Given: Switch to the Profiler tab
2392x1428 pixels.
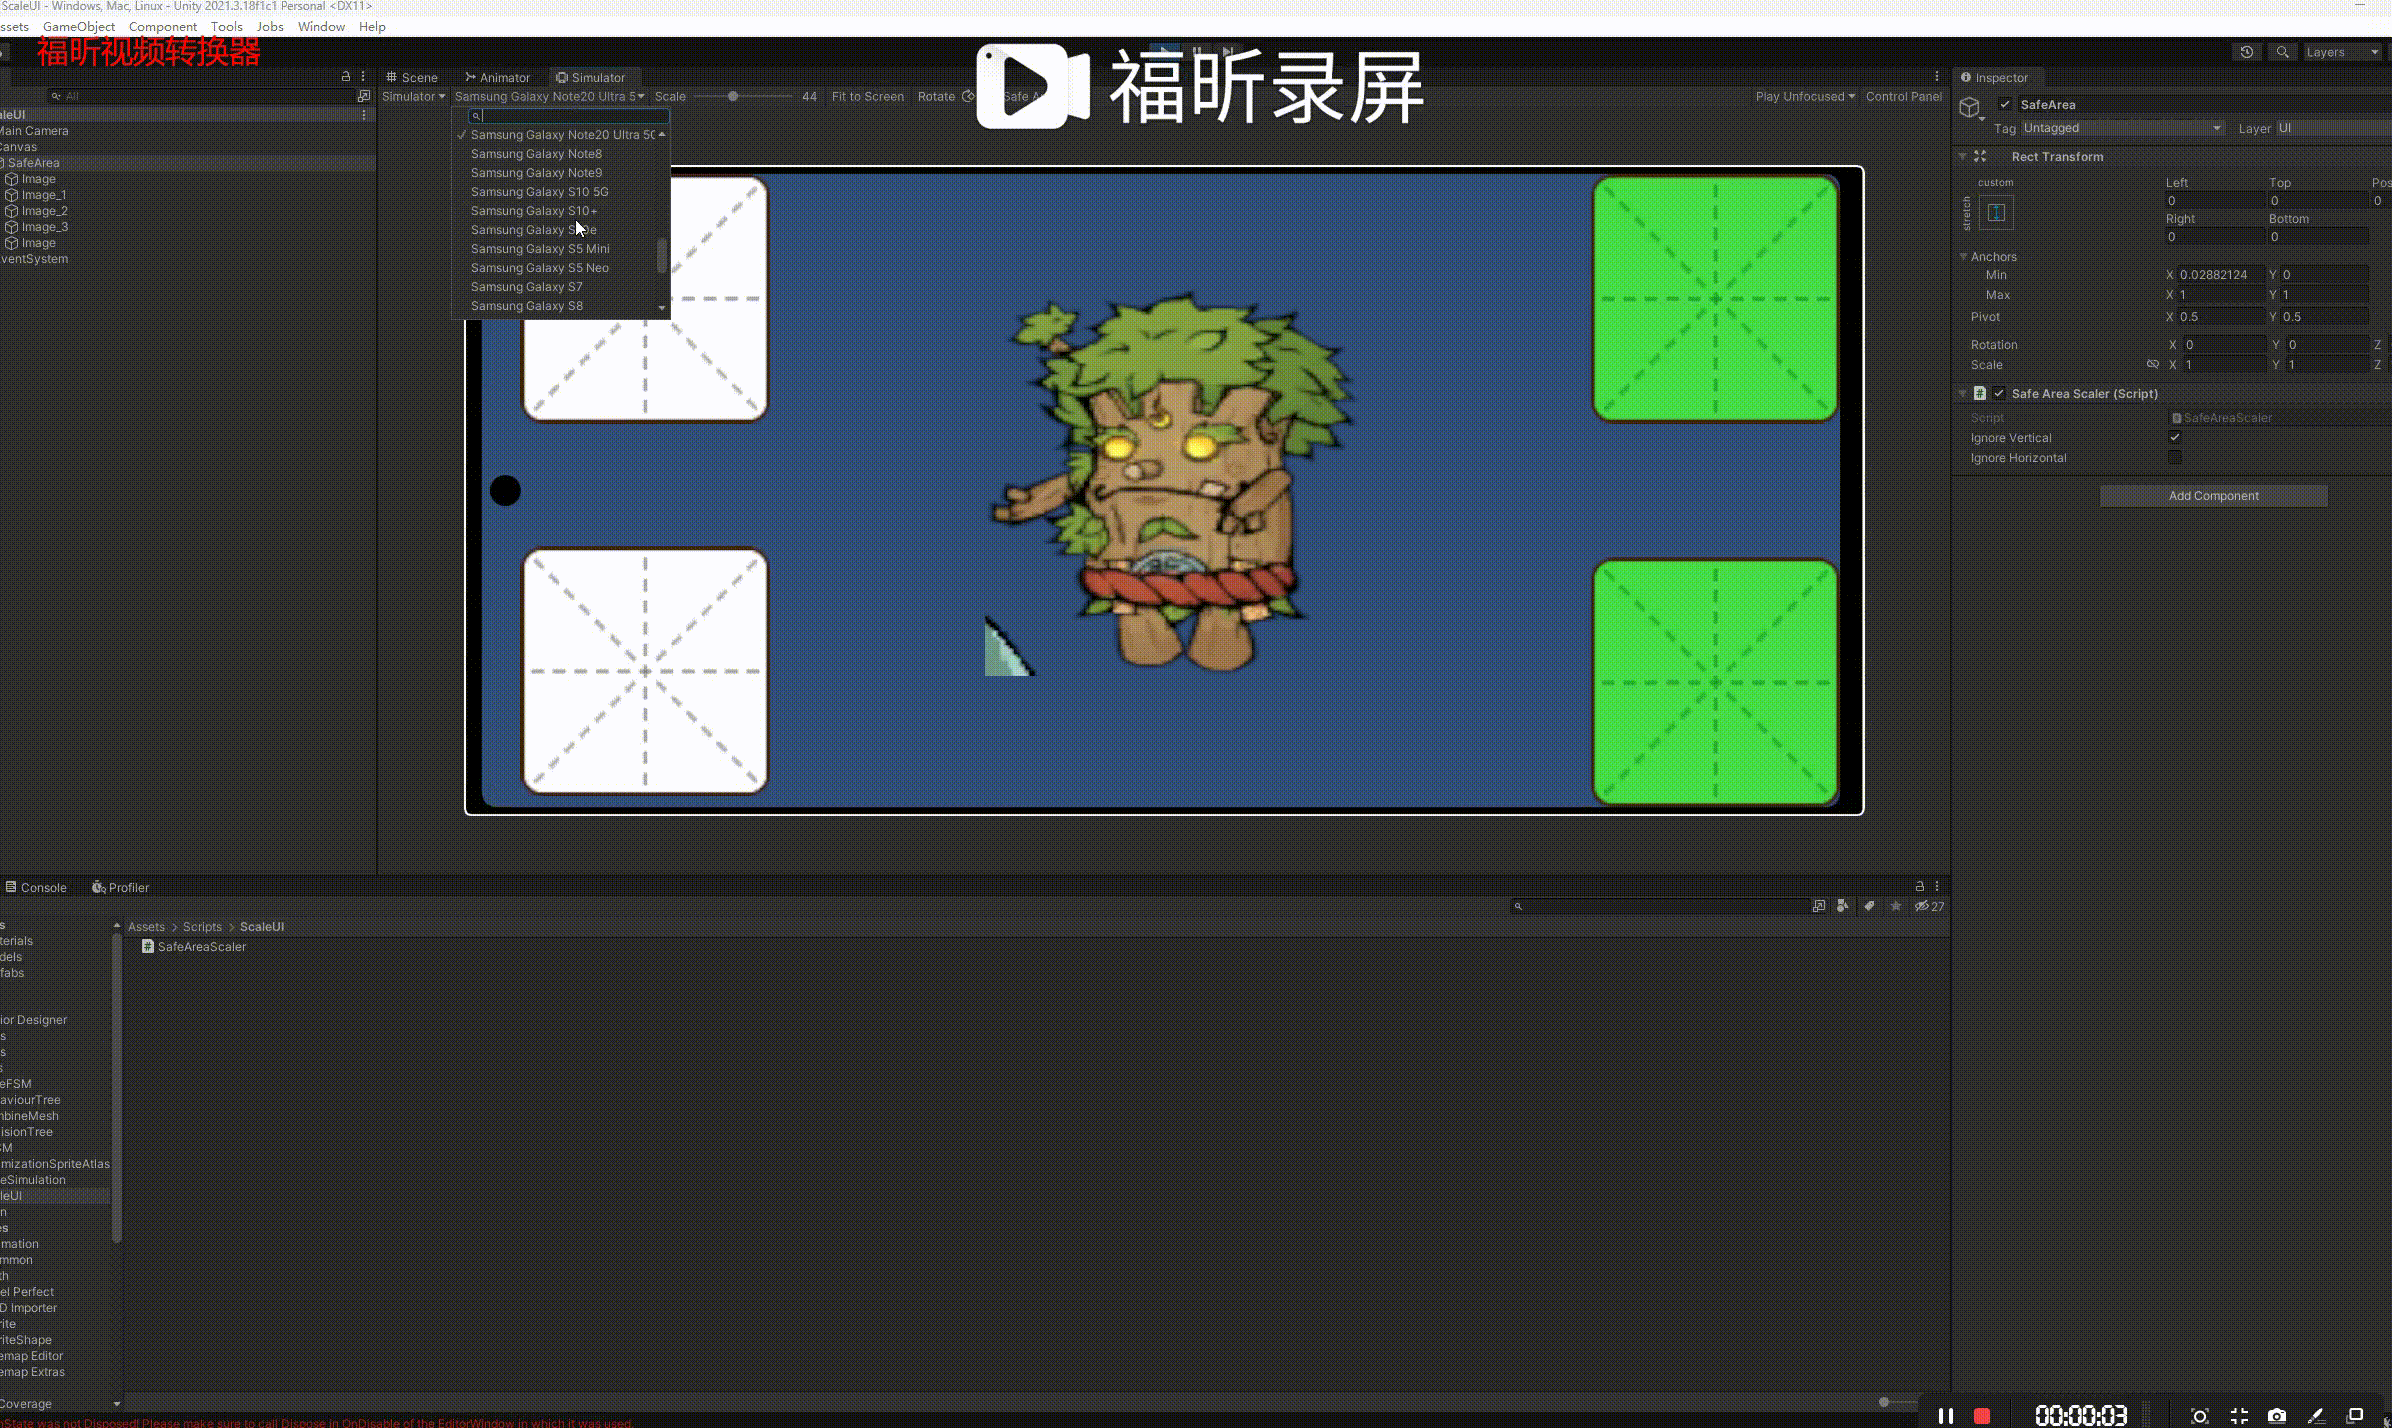Looking at the screenshot, I should 120,887.
